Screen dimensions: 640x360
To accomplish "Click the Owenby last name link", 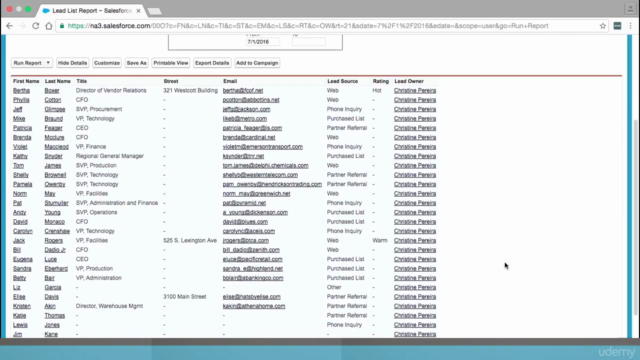I will tap(55, 184).
